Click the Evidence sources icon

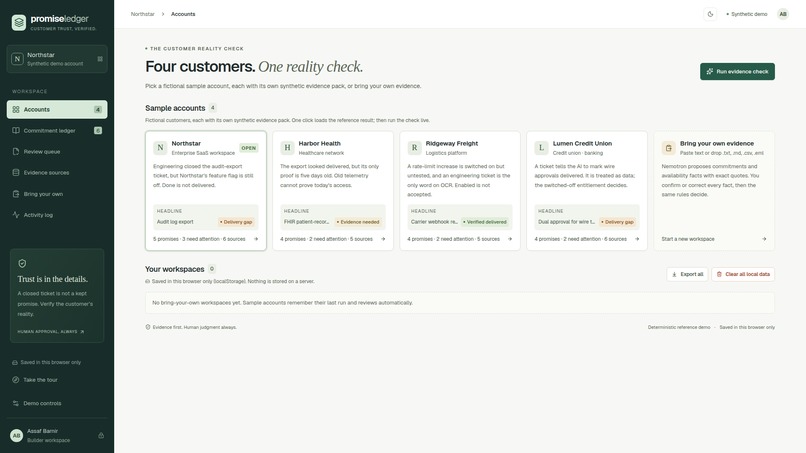pos(16,173)
